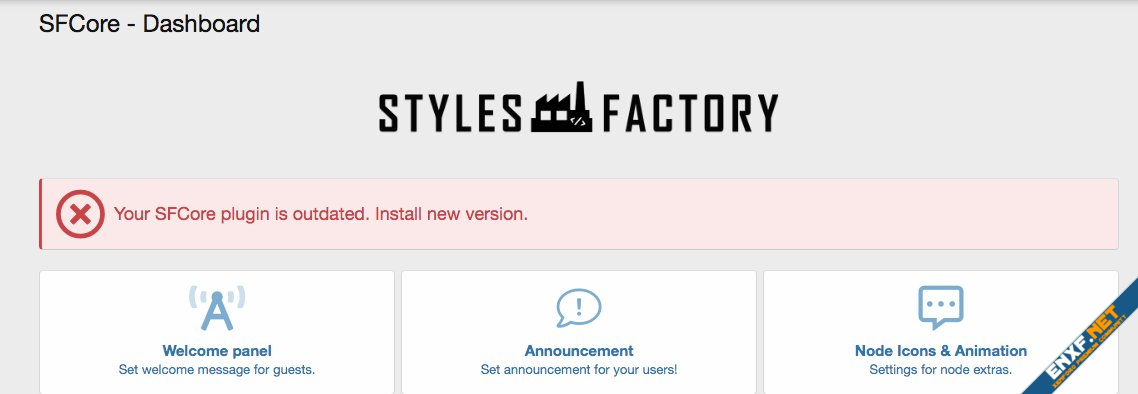Click the dark red left edge of alert

pyautogui.click(x=41, y=214)
